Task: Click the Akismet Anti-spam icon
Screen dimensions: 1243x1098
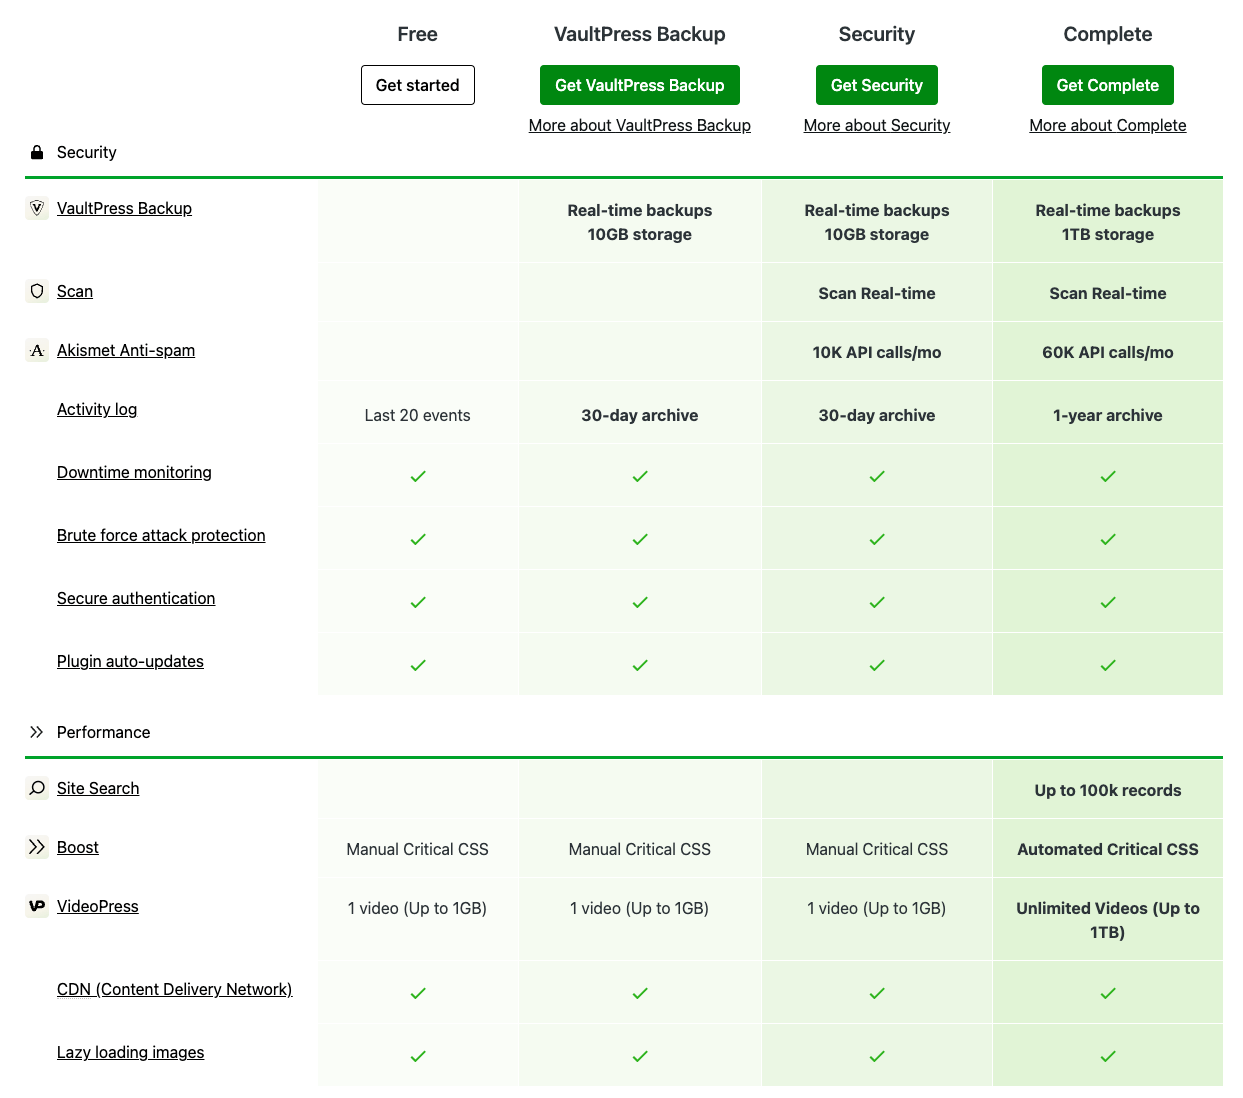Action: coord(37,350)
